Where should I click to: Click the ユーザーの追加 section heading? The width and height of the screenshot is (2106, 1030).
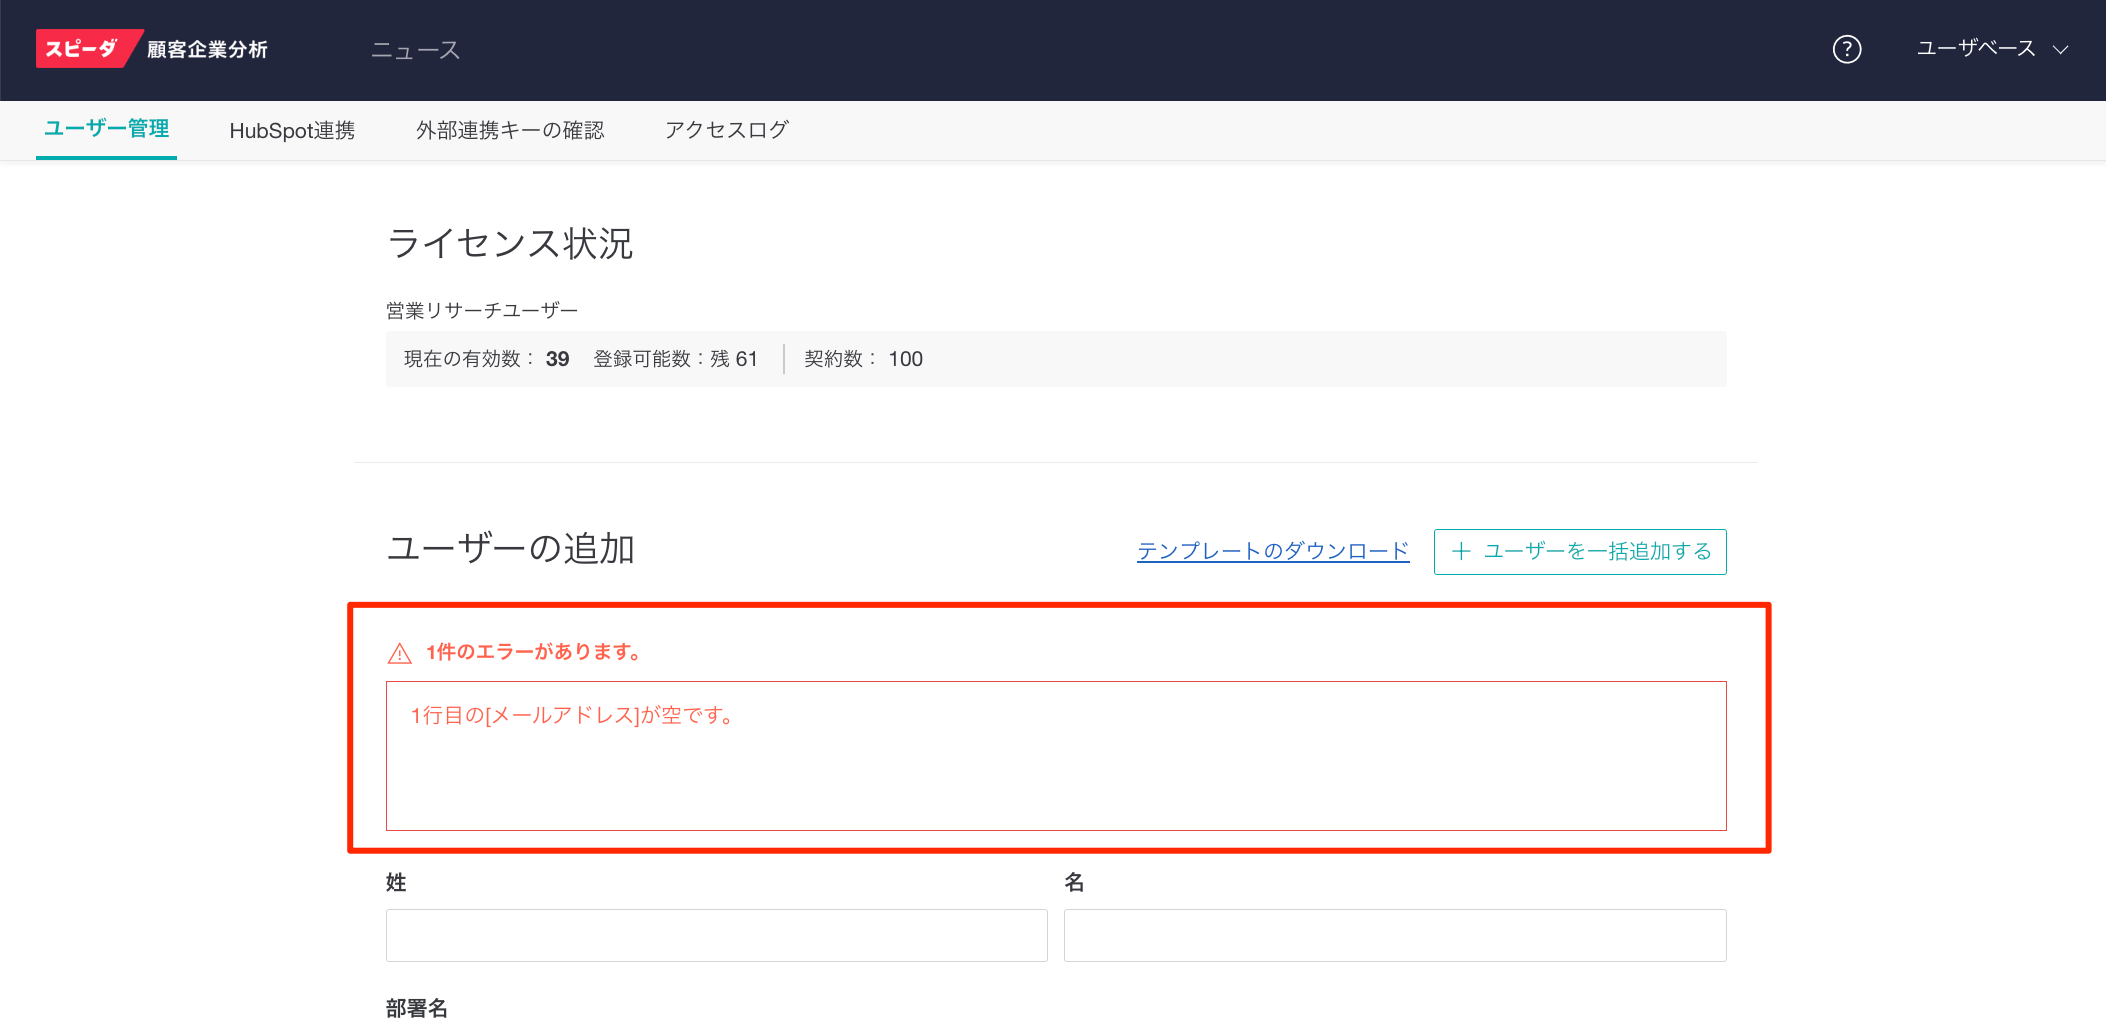pyautogui.click(x=510, y=549)
